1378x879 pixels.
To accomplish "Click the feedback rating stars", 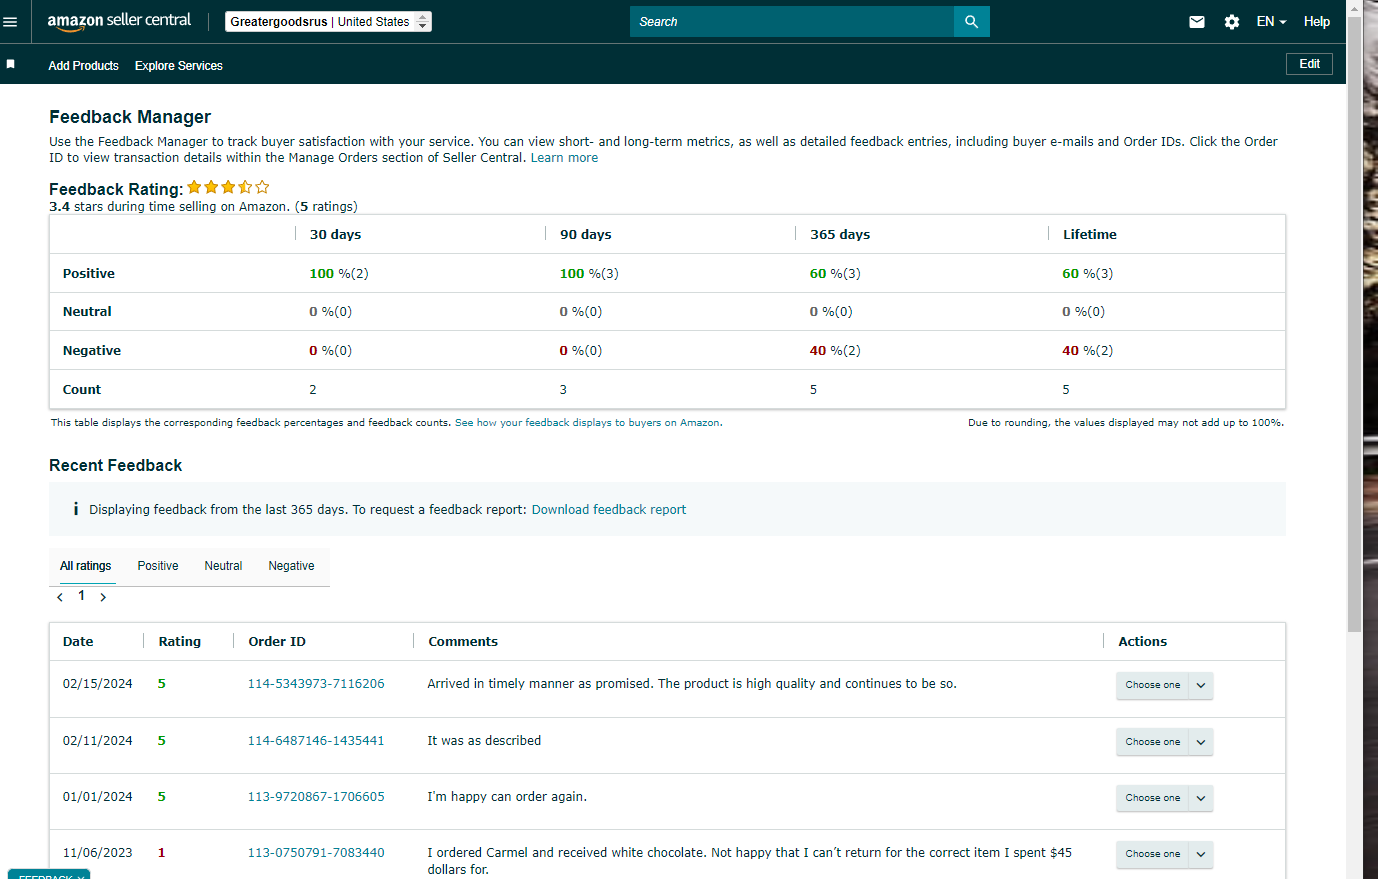I will pyautogui.click(x=228, y=187).
